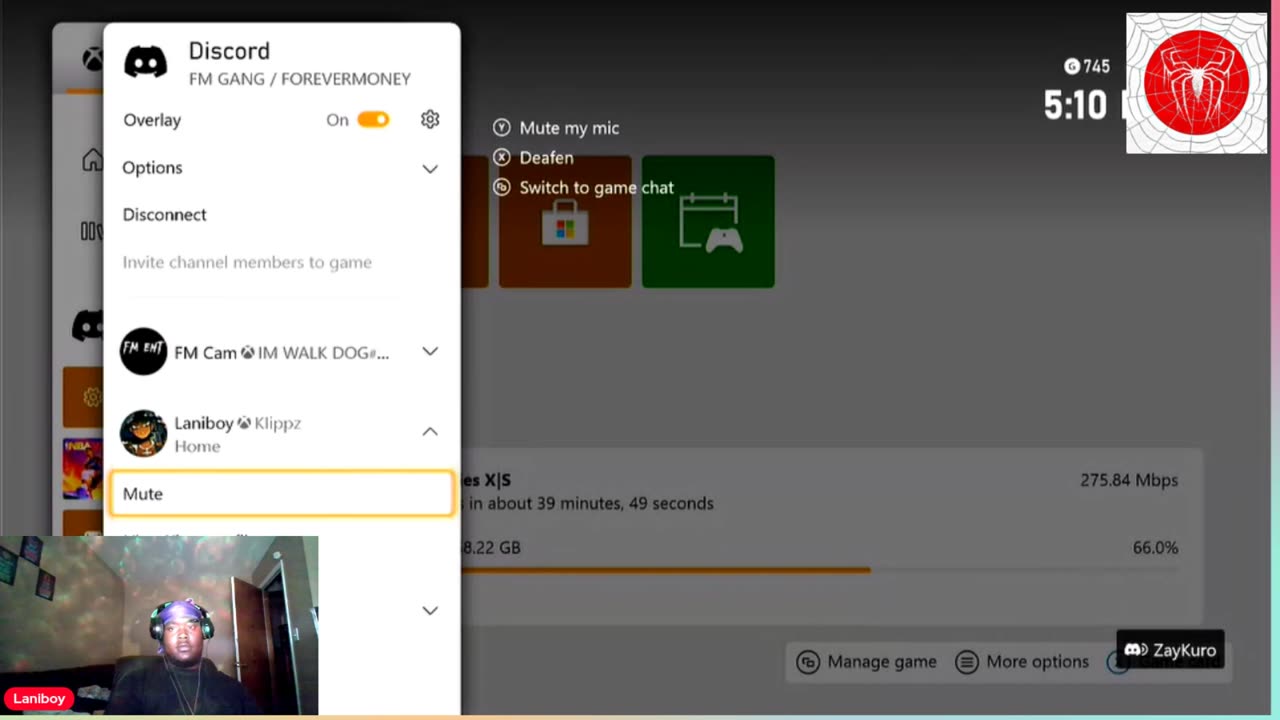
Task: Click the Xbox logo in guide
Action: pos(92,60)
